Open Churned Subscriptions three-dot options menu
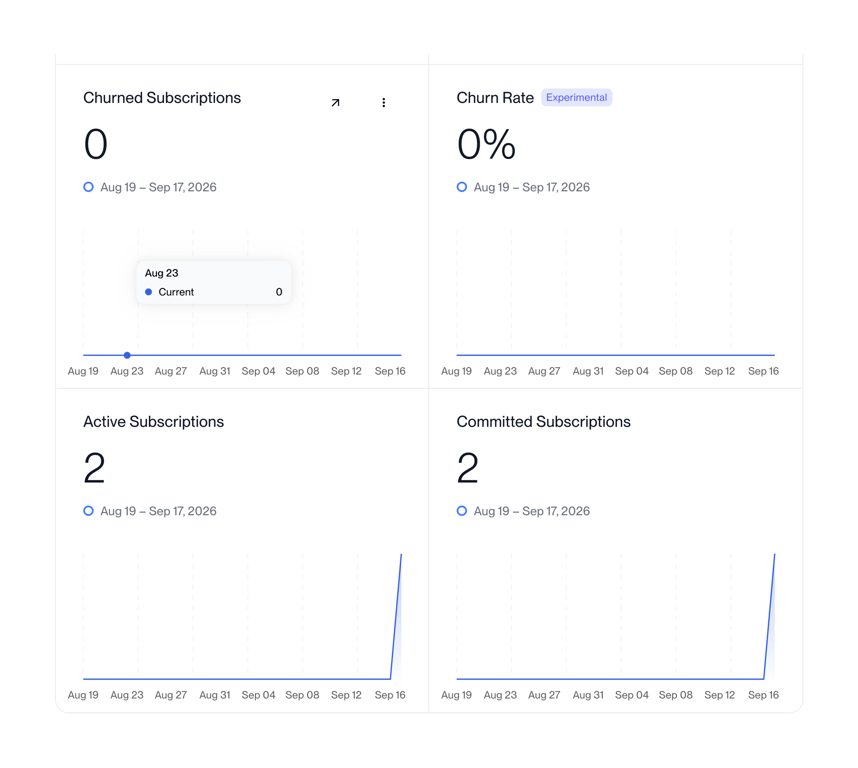Image resolution: width=858 pixels, height=768 pixels. [x=384, y=102]
